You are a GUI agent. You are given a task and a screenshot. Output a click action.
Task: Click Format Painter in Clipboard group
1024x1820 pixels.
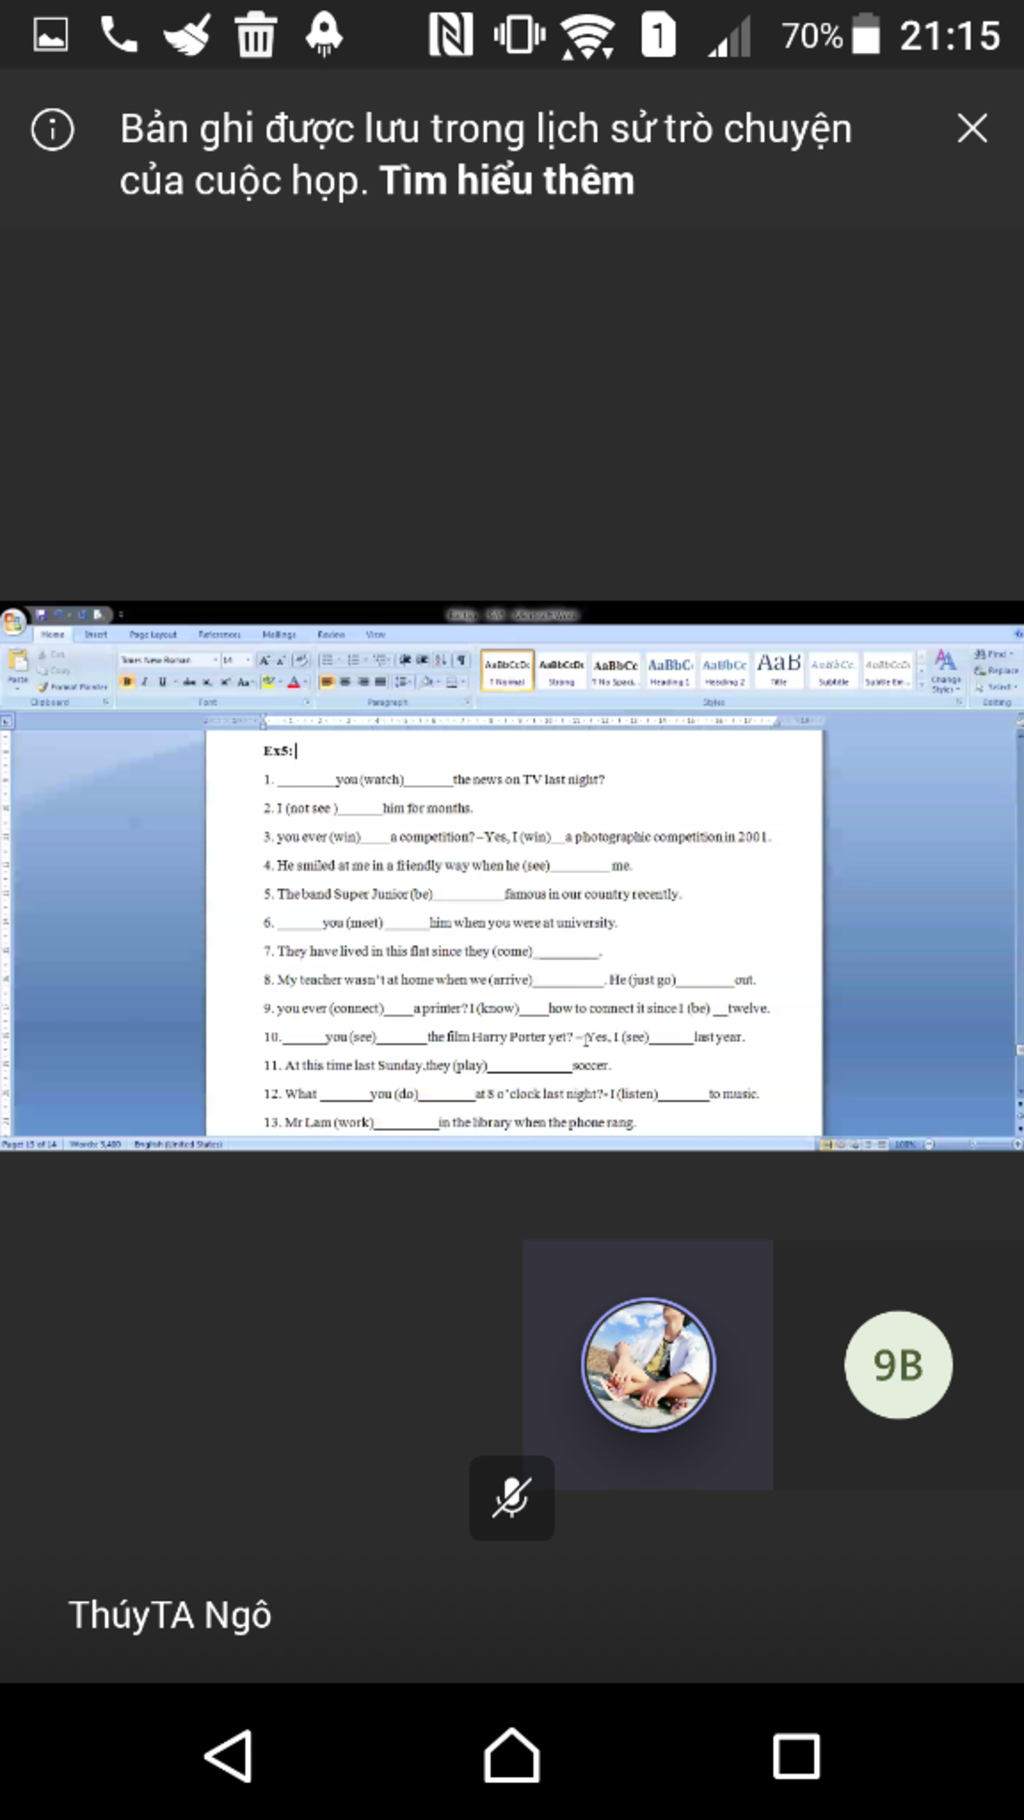tap(72, 687)
